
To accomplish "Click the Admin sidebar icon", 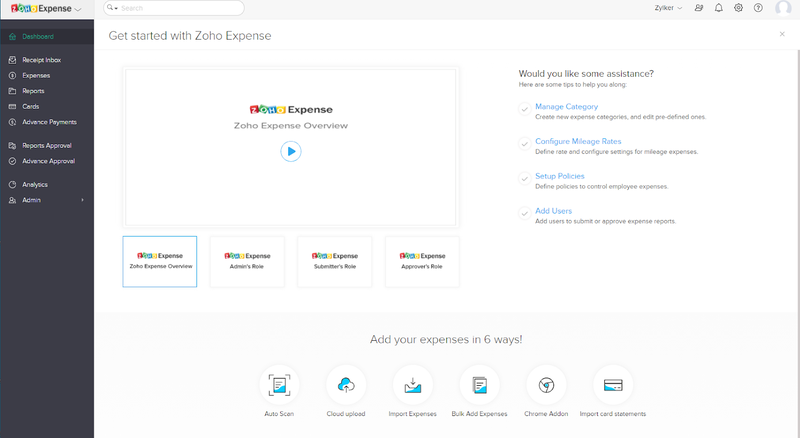I will coord(12,200).
